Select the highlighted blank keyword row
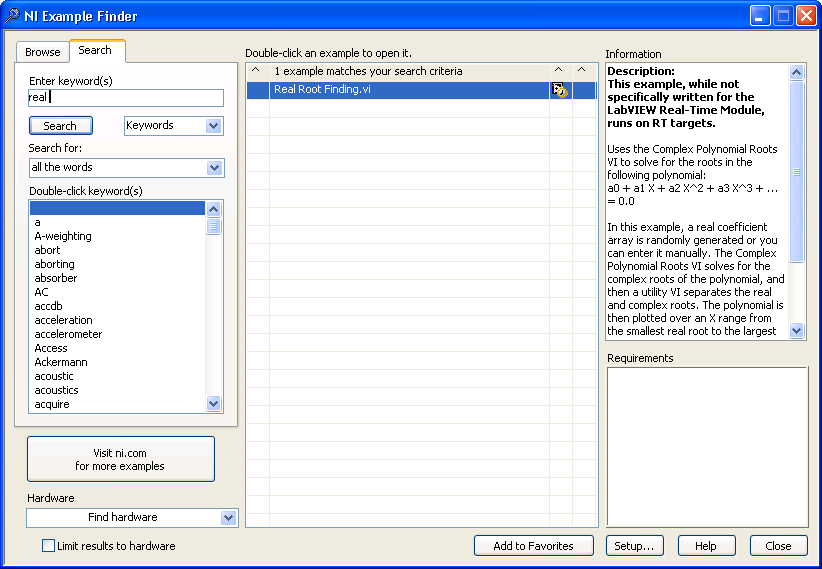This screenshot has height=569, width=822. (x=117, y=209)
